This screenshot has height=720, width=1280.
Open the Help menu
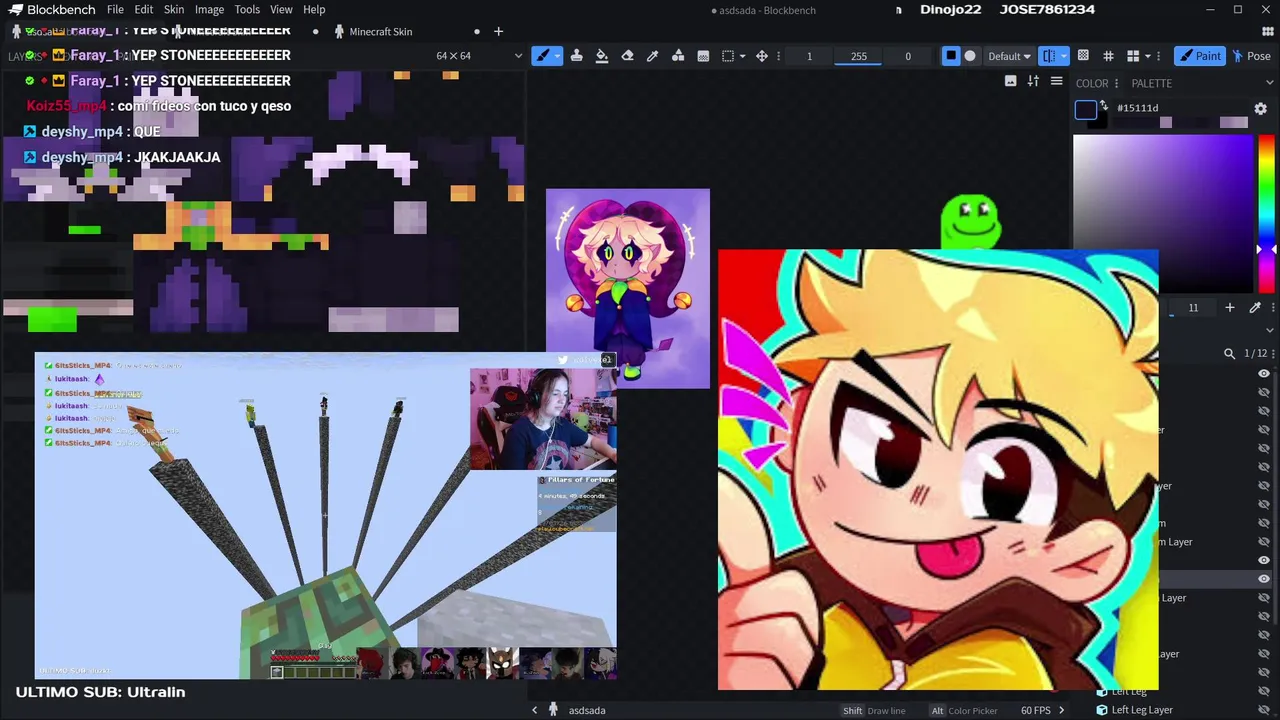point(314,10)
